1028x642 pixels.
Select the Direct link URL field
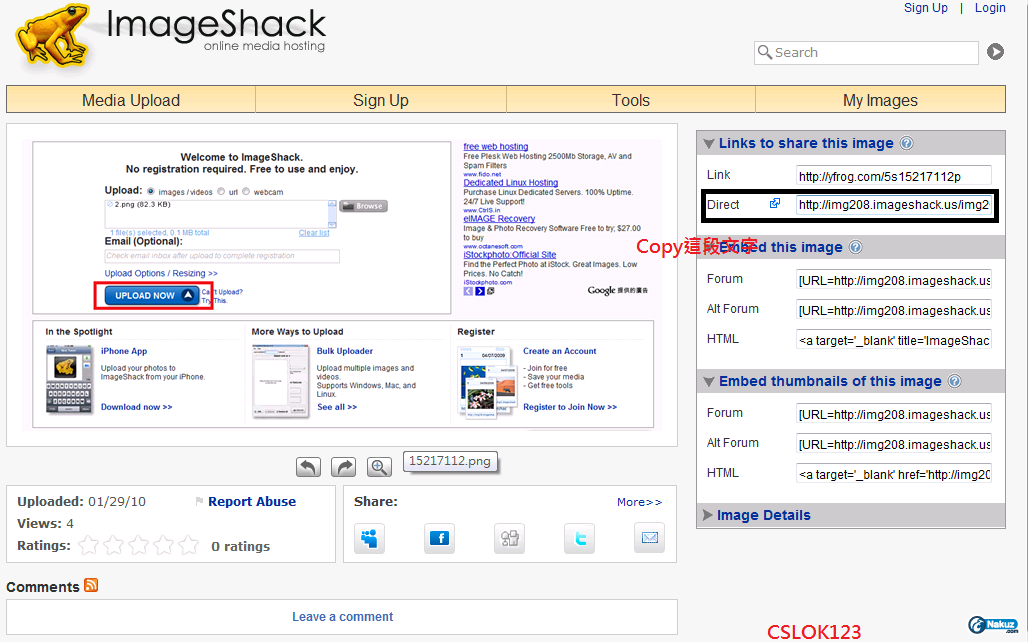point(894,205)
